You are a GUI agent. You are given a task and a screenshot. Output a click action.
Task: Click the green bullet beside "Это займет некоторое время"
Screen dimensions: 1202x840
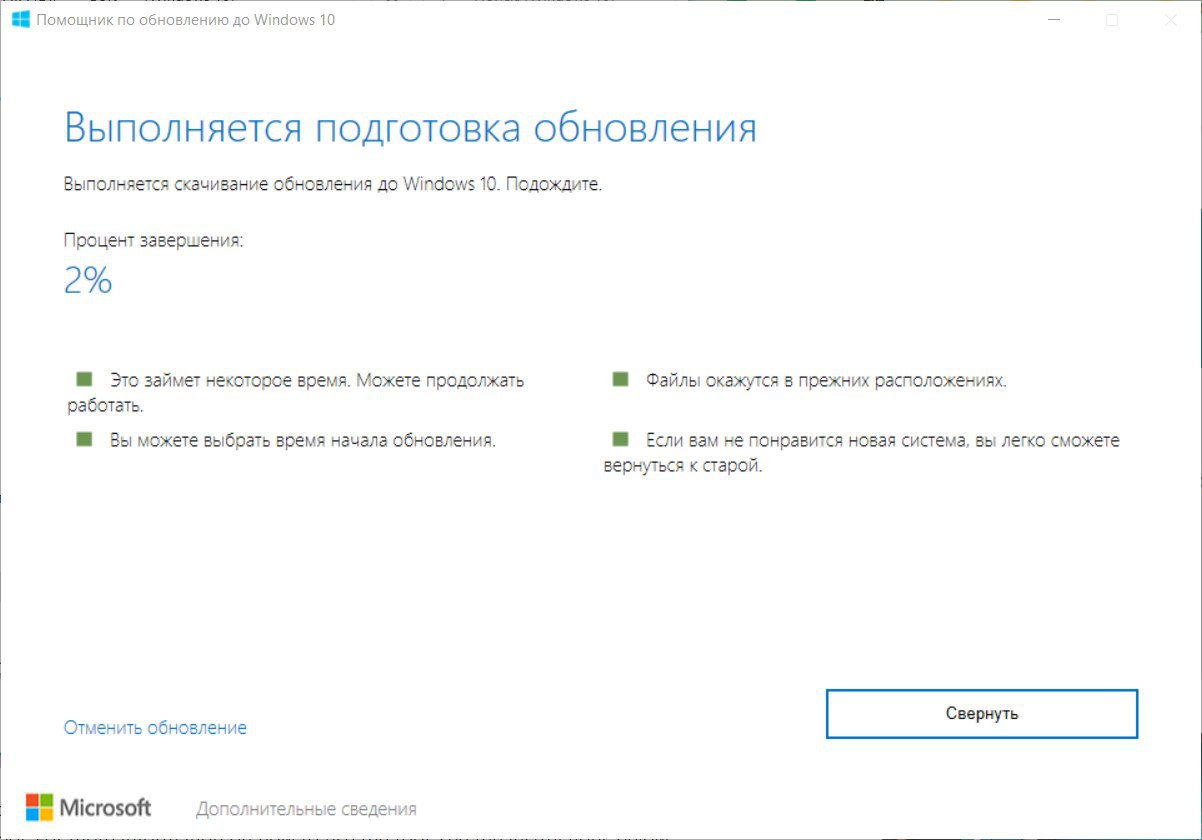pos(84,379)
